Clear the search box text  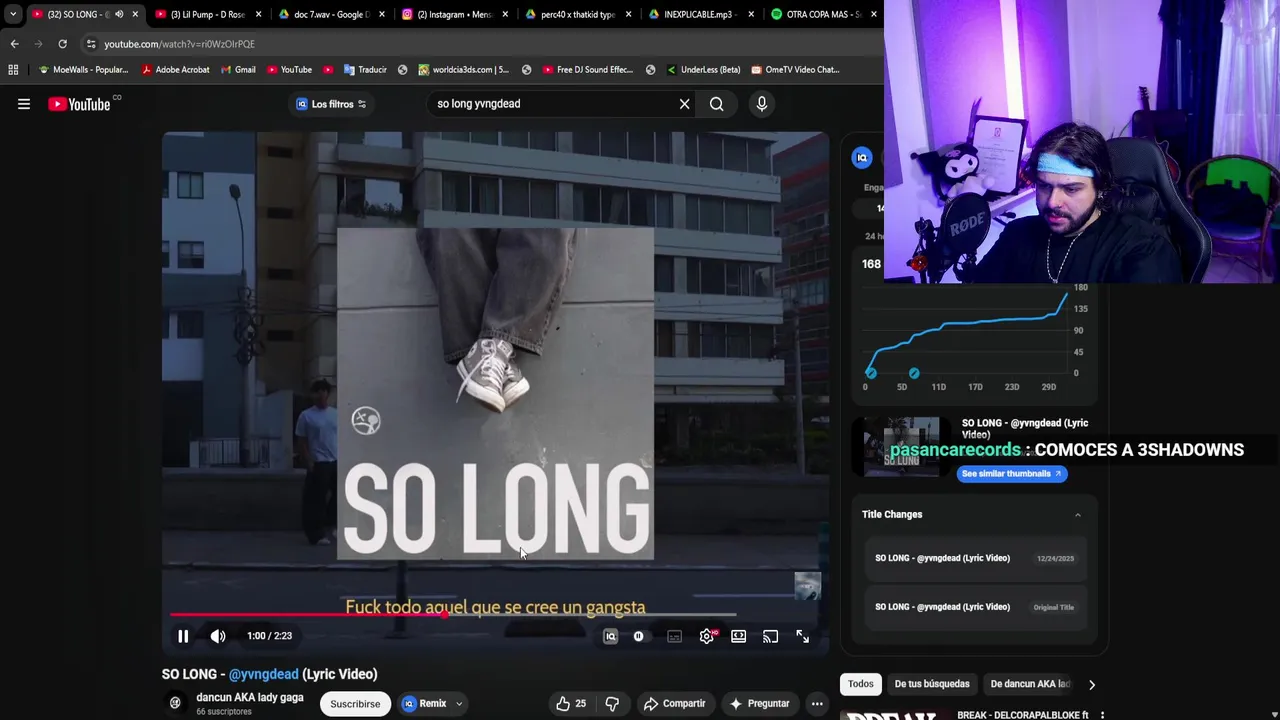[684, 104]
